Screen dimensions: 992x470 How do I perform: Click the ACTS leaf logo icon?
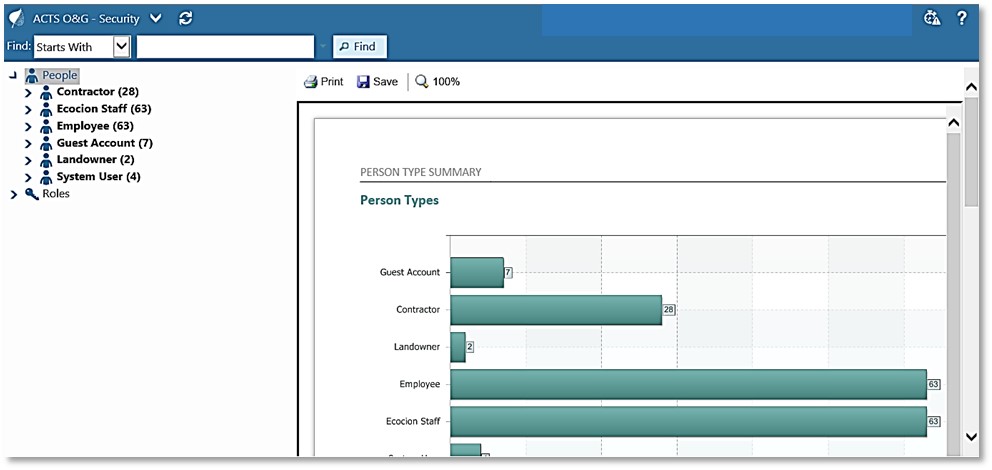tap(15, 18)
